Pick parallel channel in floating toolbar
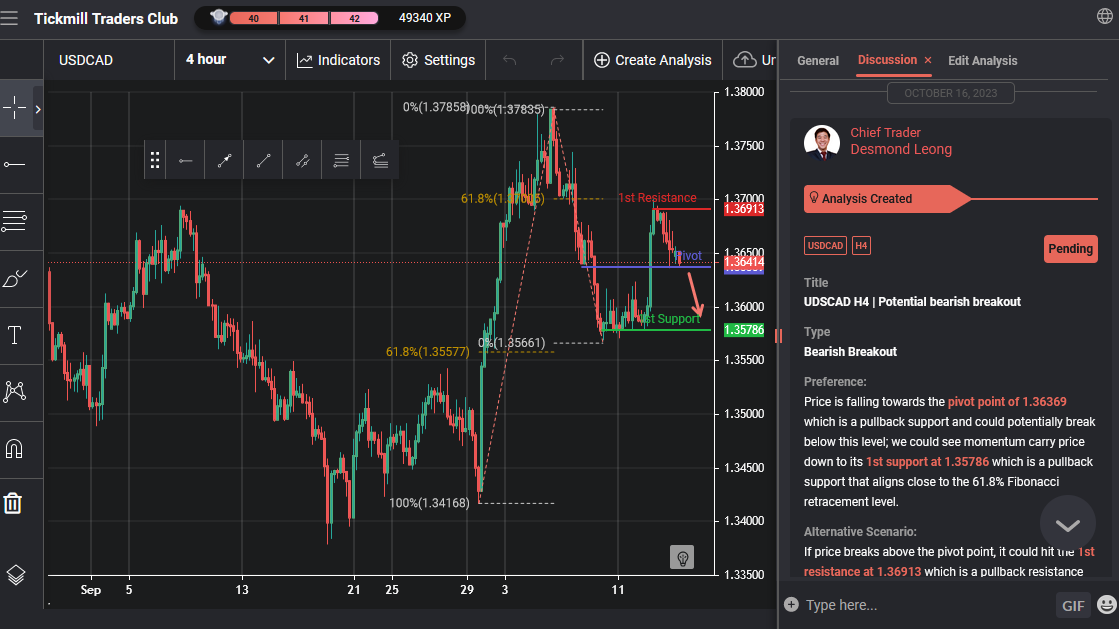 341,161
